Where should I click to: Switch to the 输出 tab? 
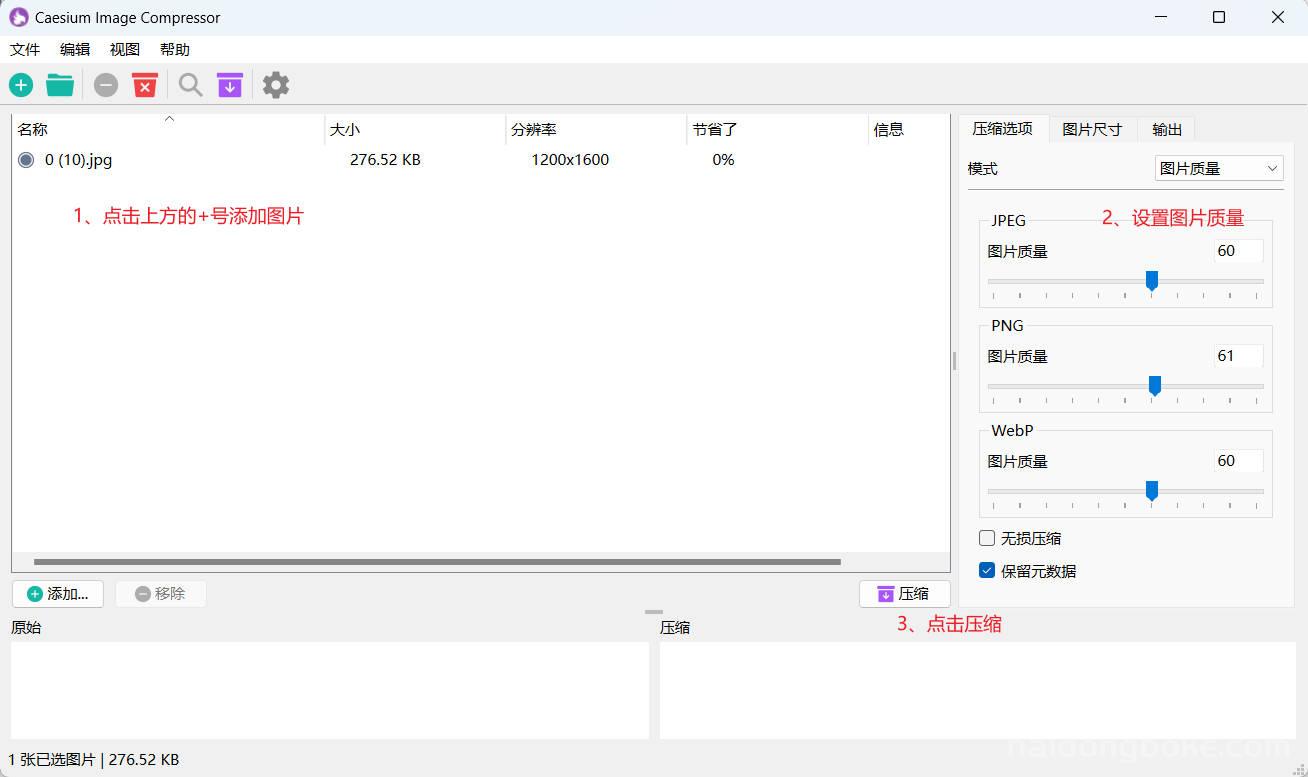(1167, 129)
